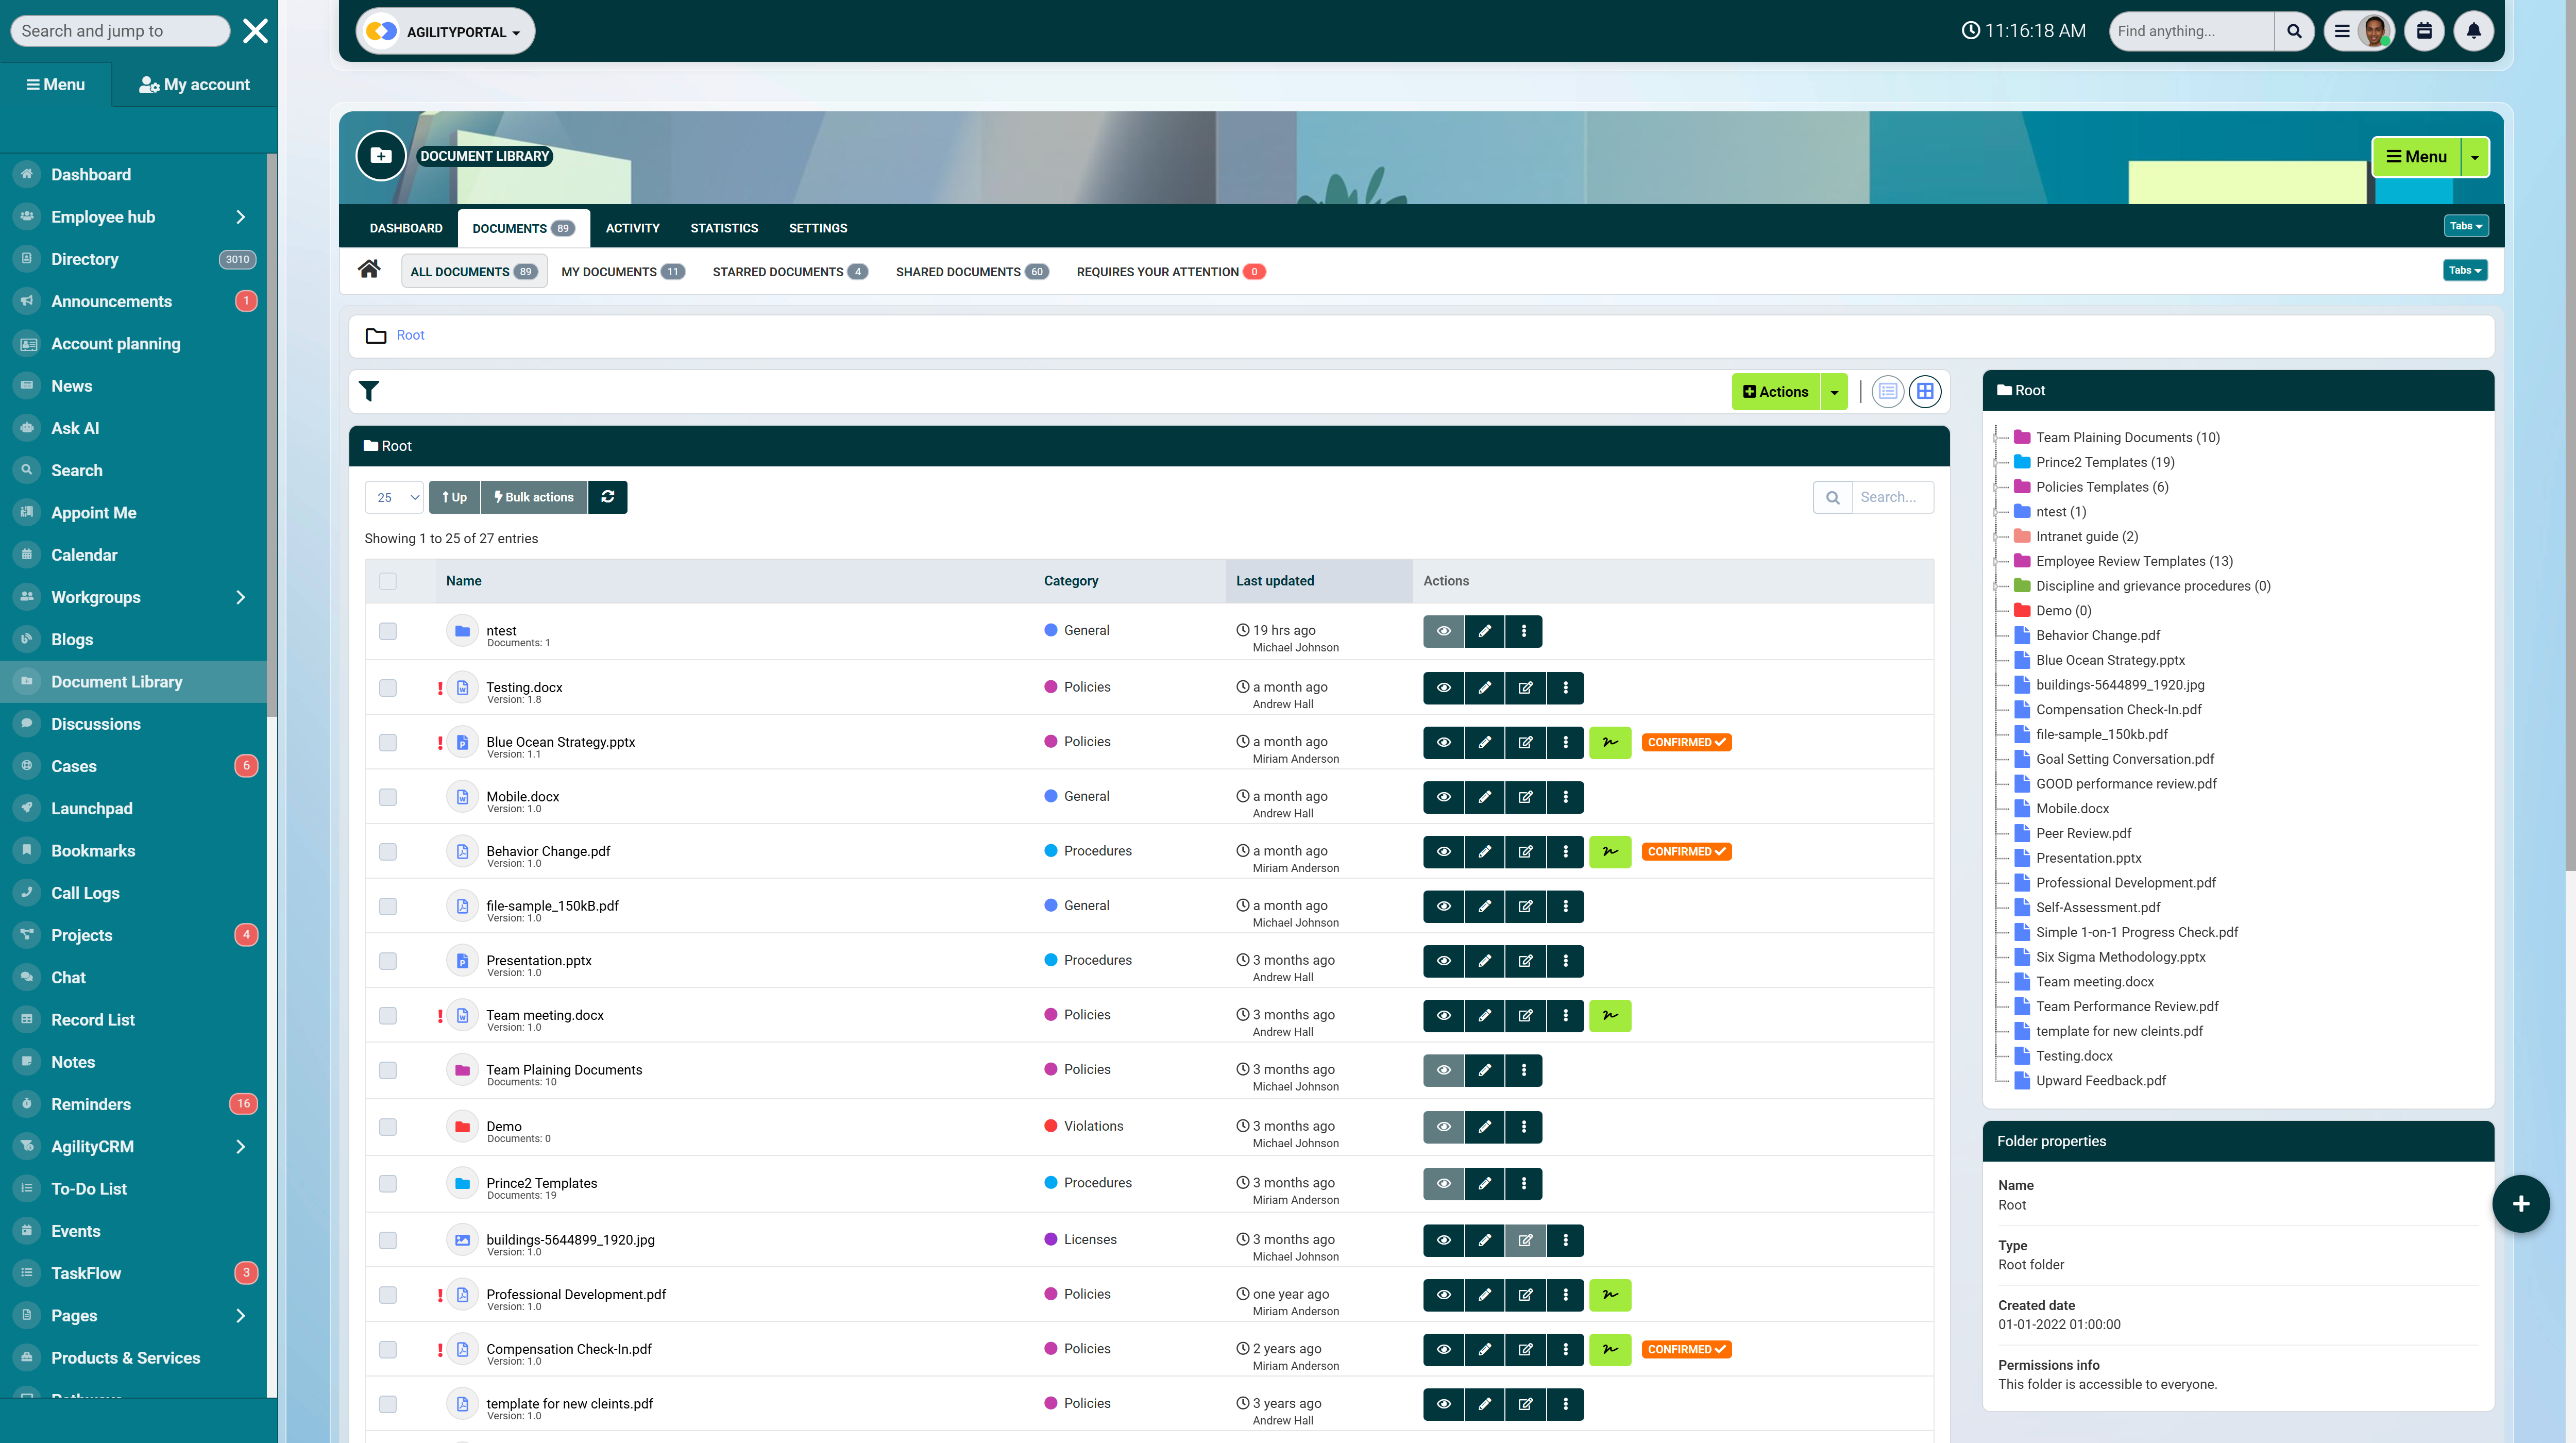Toggle the select-all header checkbox
The width and height of the screenshot is (2576, 1443).
[388, 581]
